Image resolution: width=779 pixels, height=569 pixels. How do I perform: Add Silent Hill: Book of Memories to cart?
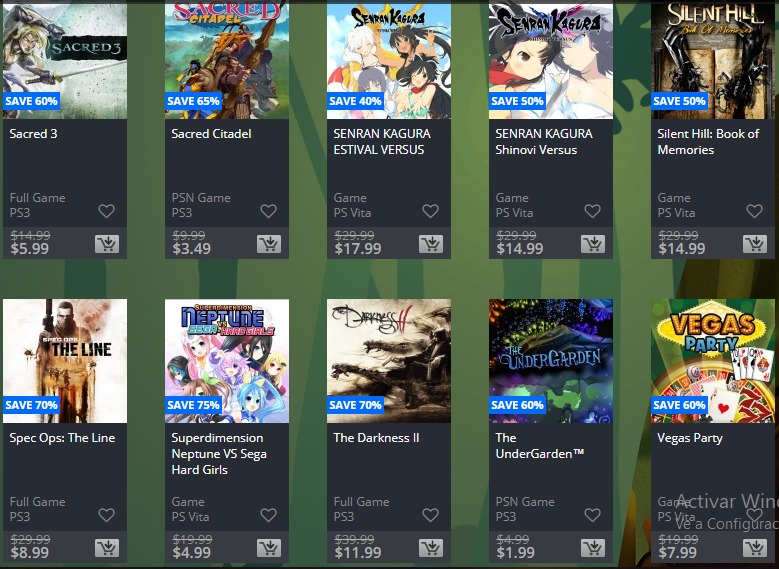point(755,244)
